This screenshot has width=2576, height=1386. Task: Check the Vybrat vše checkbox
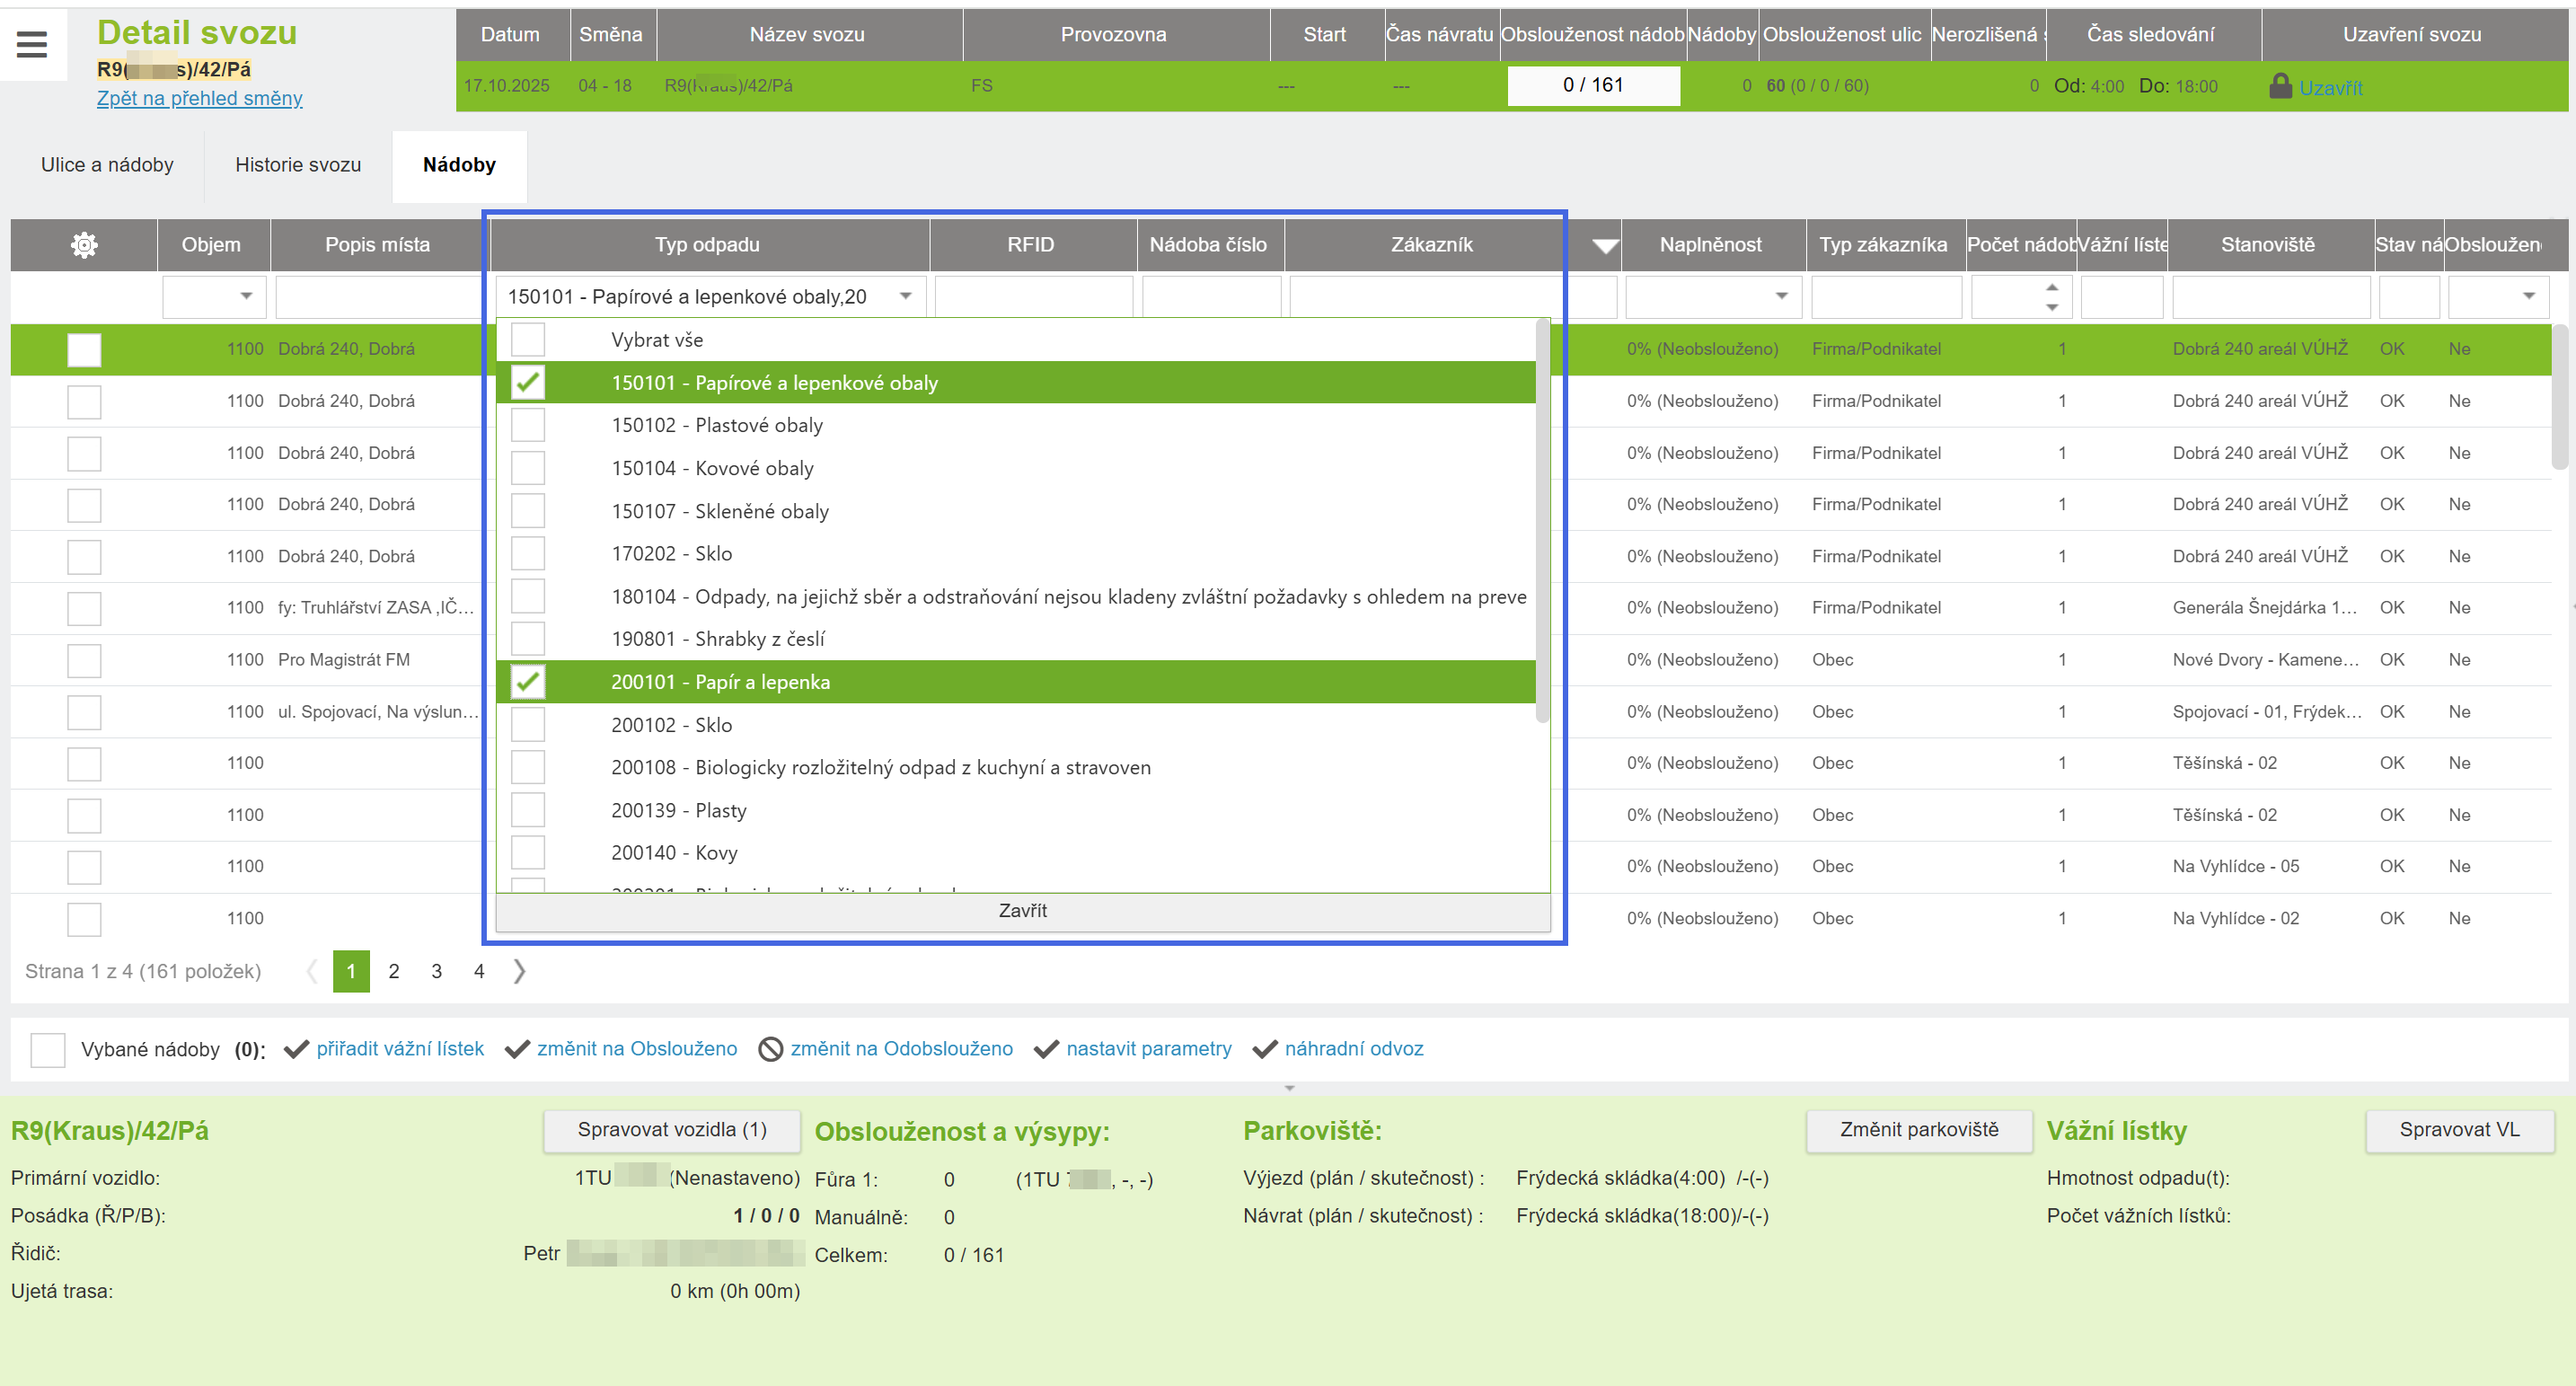[528, 340]
